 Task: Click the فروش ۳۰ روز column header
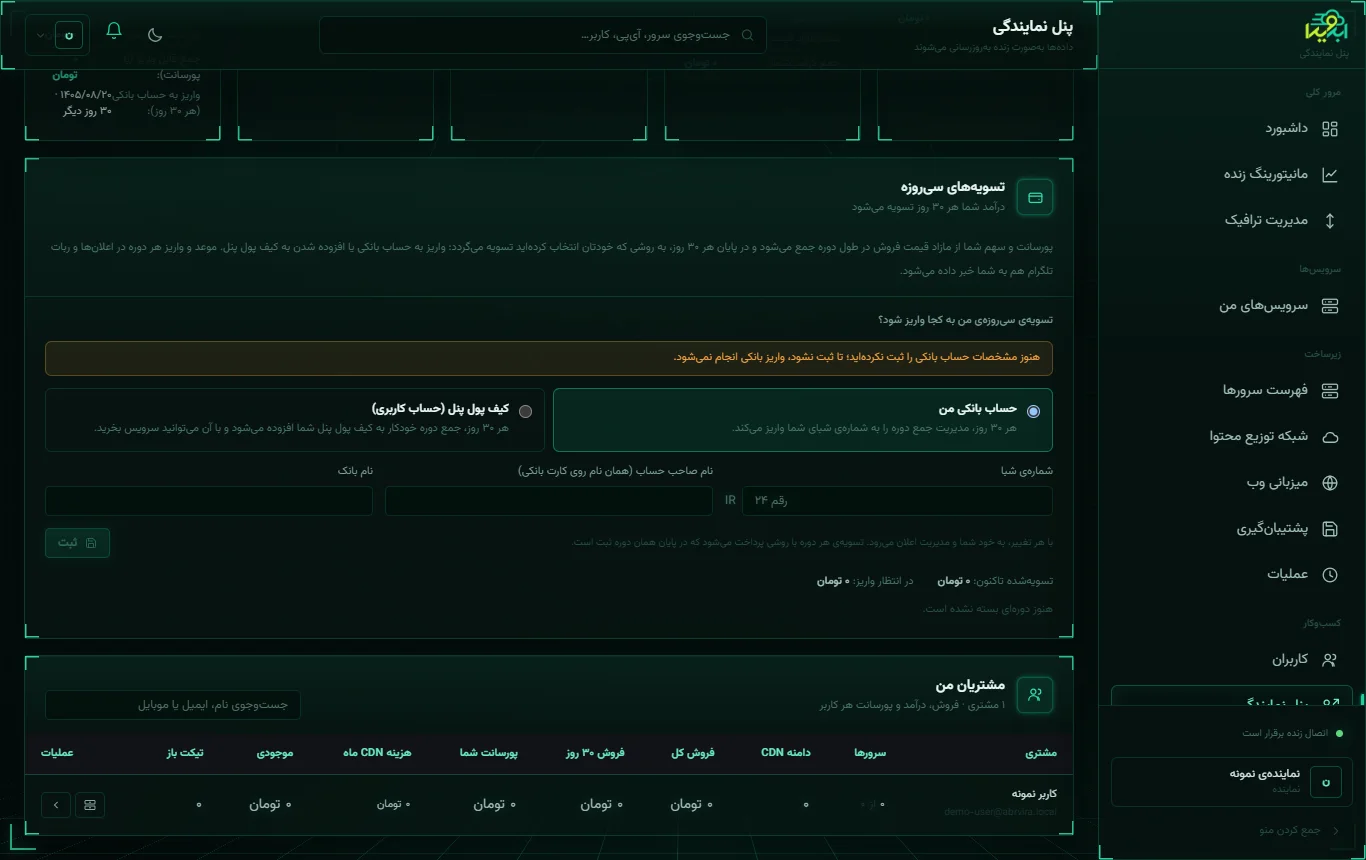click(595, 753)
